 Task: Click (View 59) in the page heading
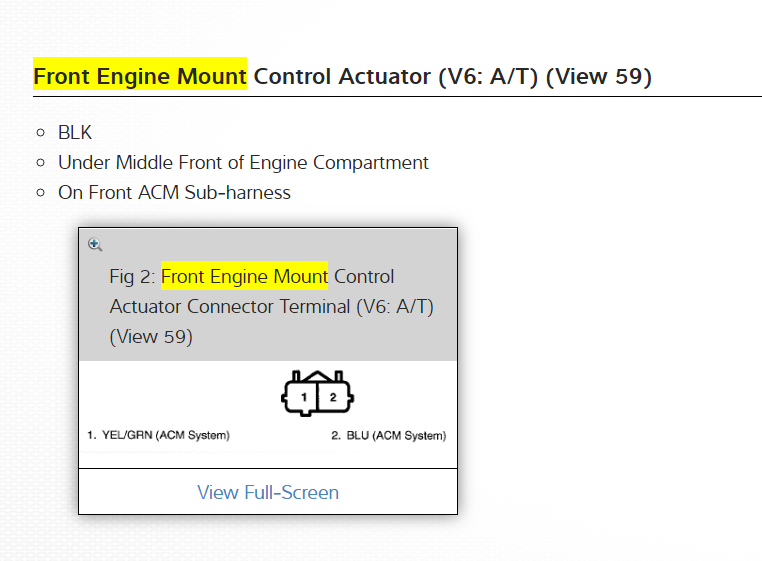click(x=599, y=76)
